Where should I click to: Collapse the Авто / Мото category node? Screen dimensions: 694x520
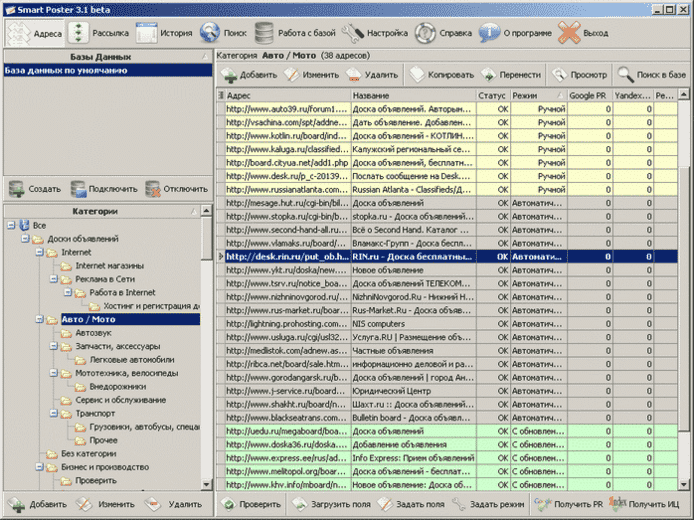pyautogui.click(x=39, y=319)
